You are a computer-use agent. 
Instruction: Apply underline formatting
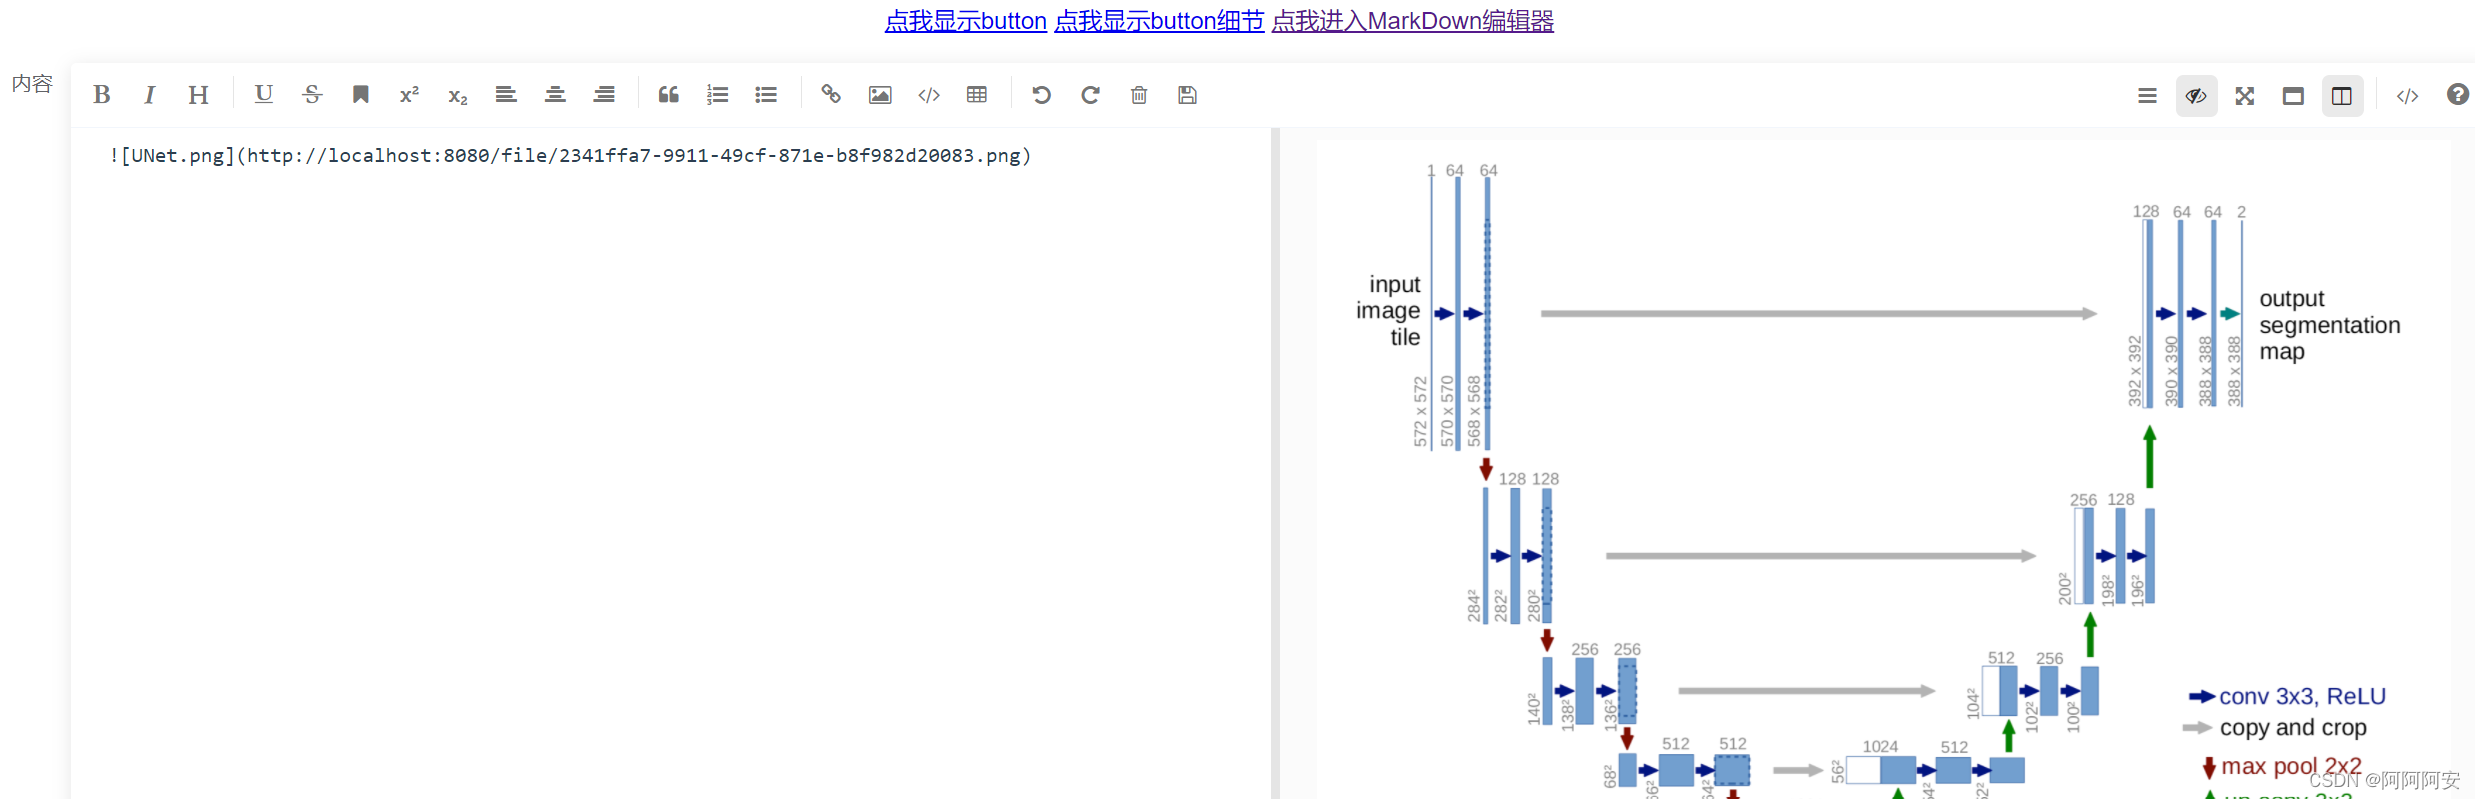click(x=263, y=94)
